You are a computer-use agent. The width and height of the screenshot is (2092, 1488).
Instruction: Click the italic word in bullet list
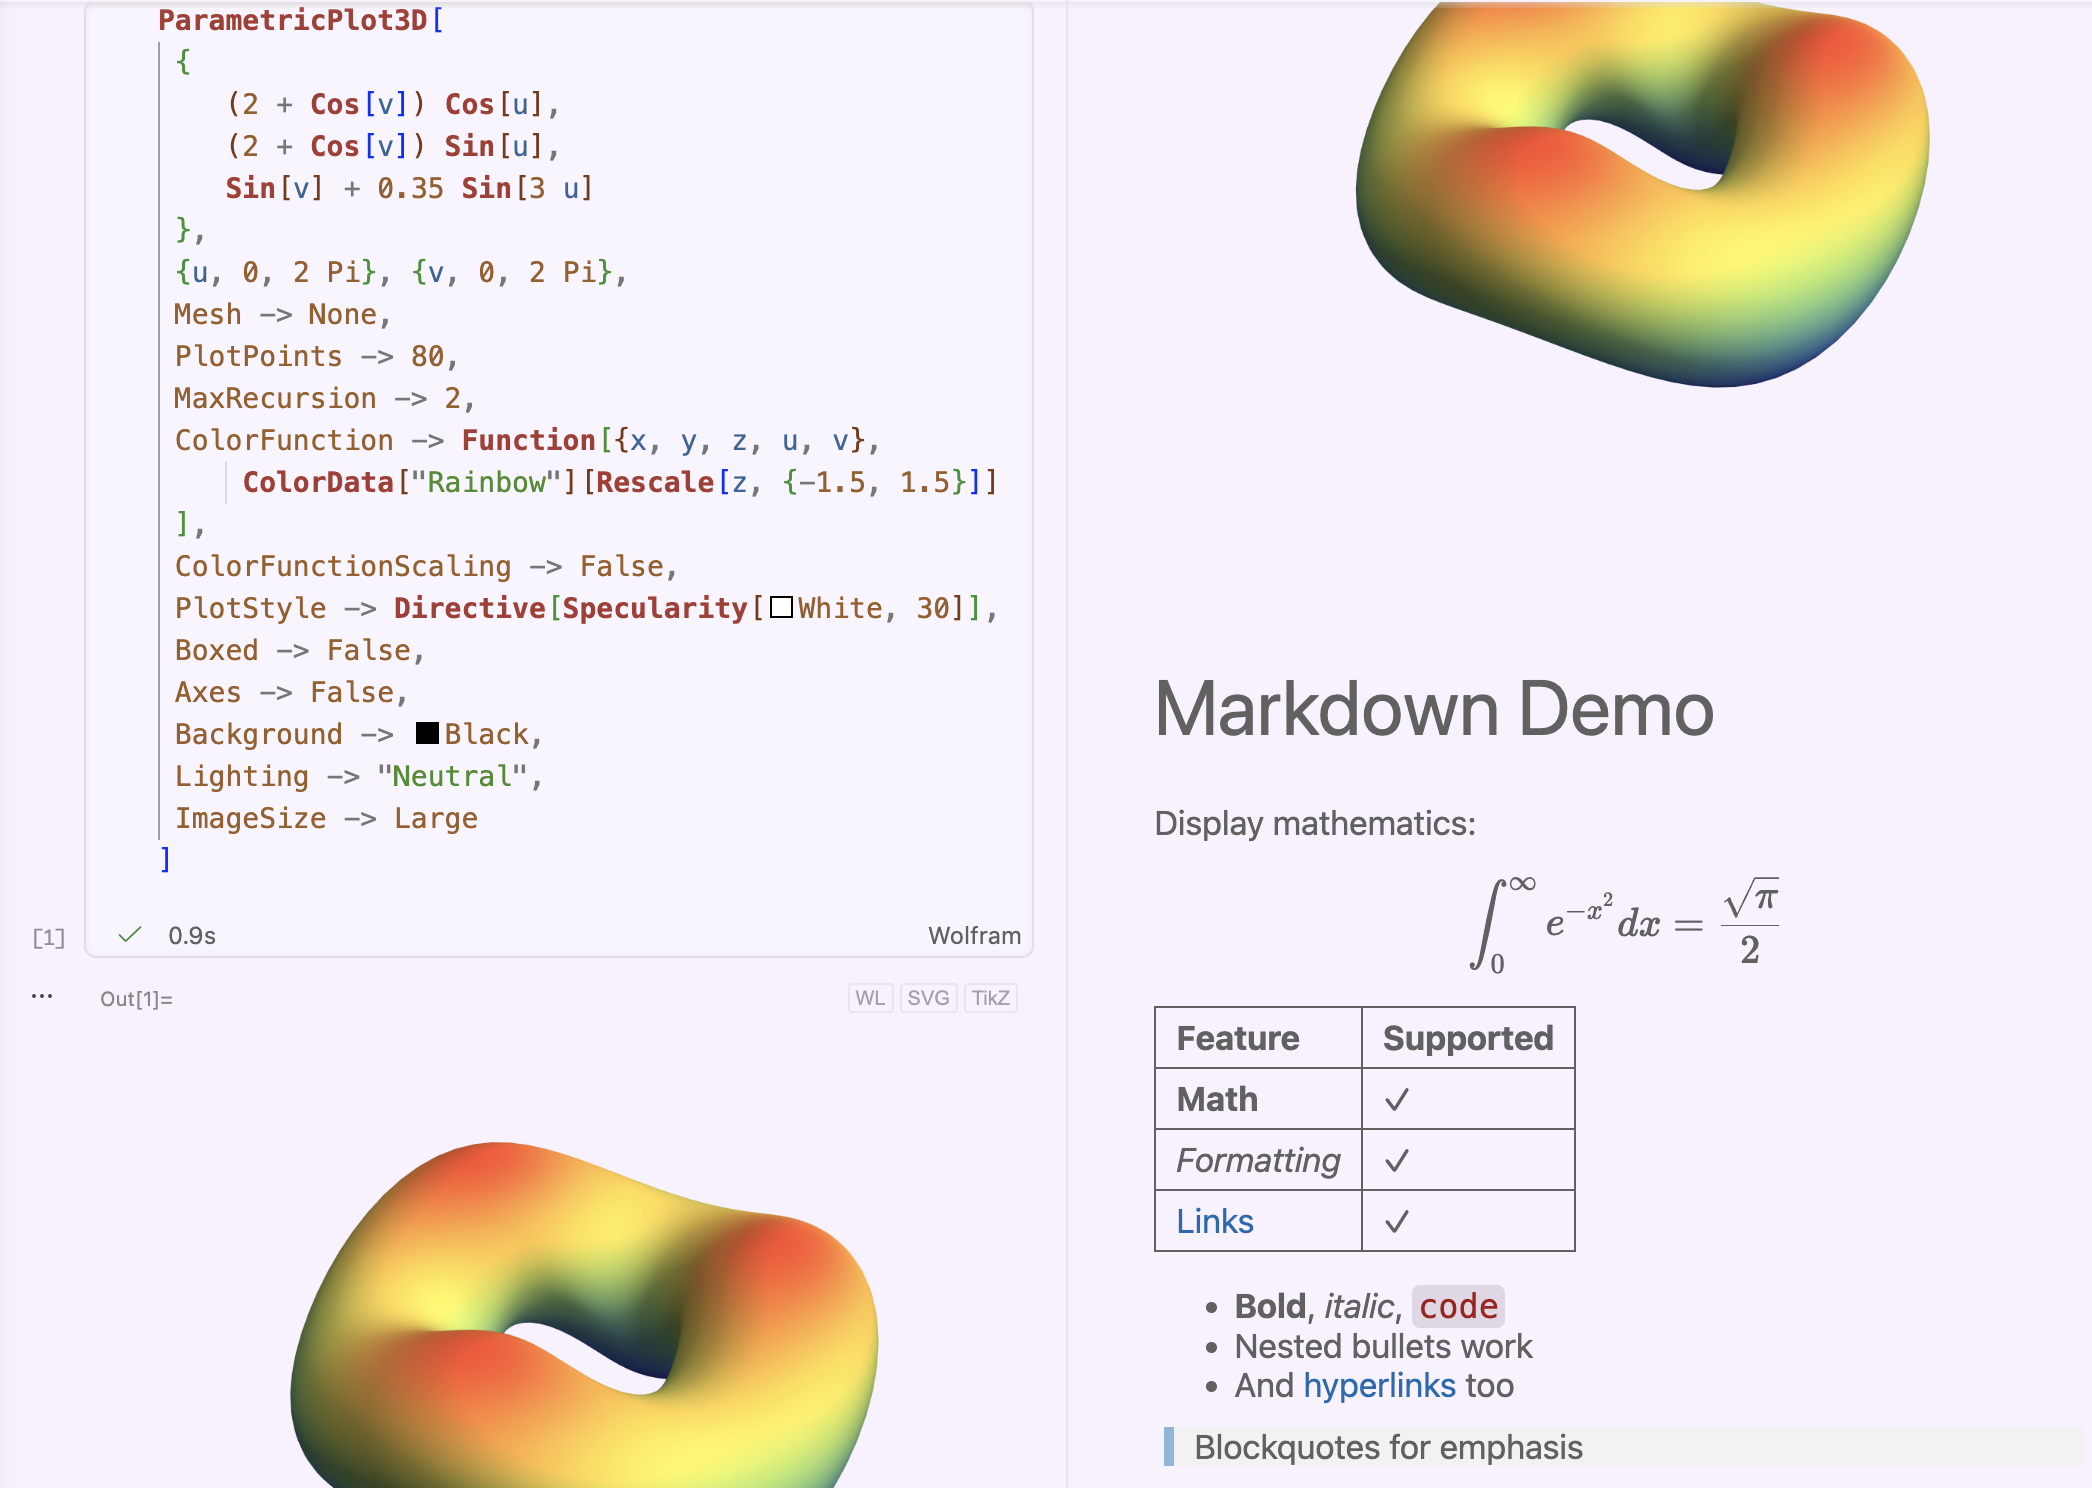click(1359, 1306)
